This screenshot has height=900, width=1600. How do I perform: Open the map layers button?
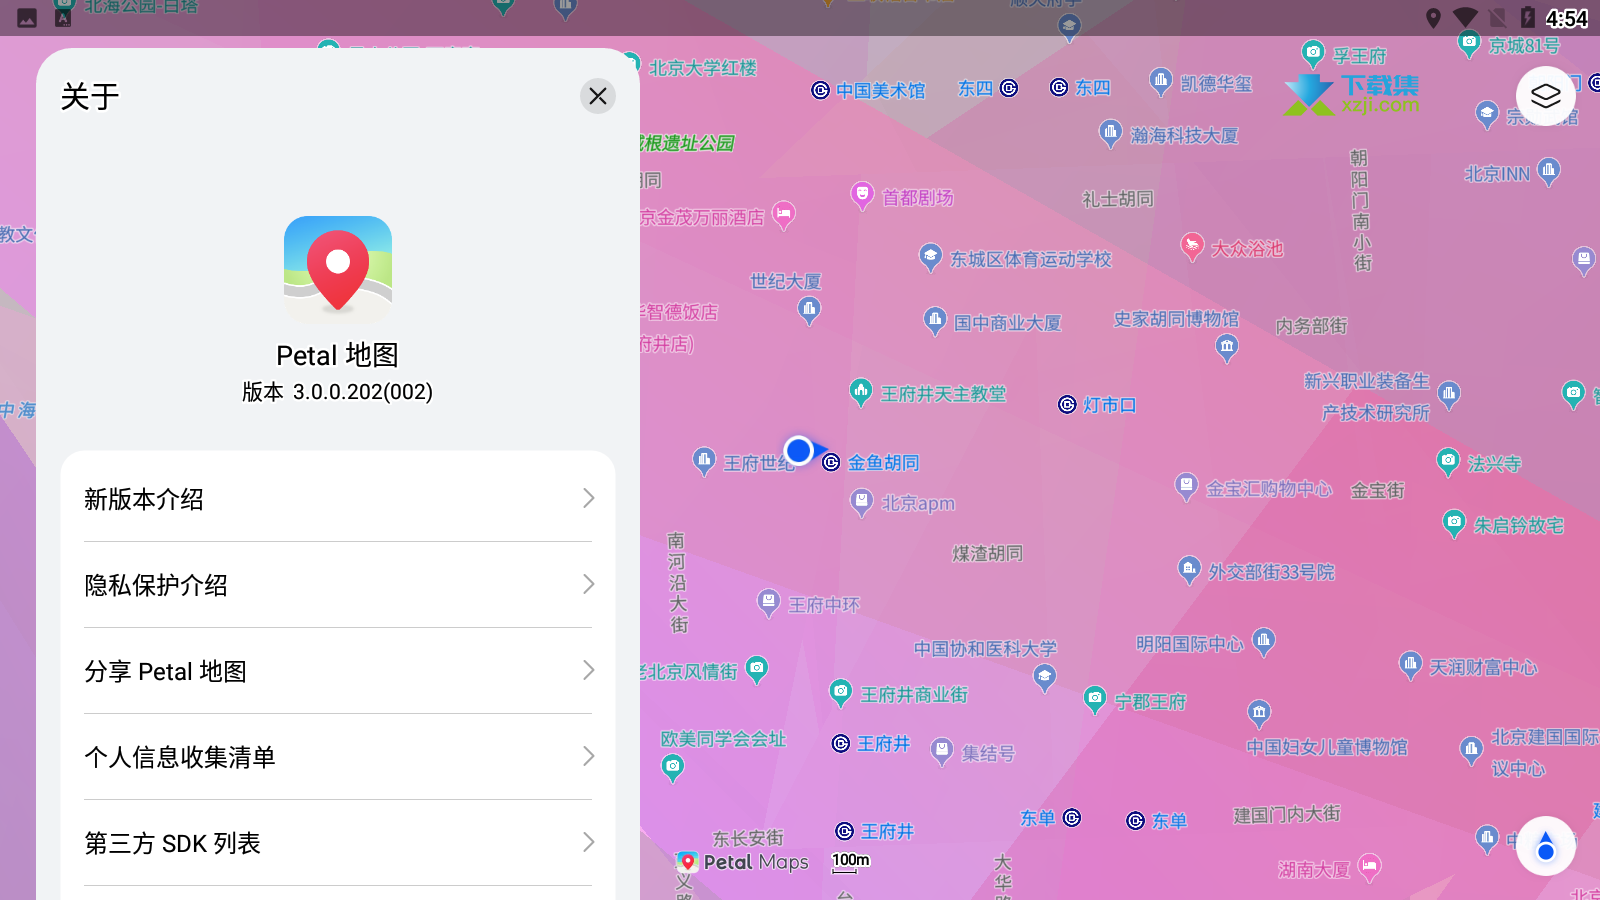(x=1546, y=96)
